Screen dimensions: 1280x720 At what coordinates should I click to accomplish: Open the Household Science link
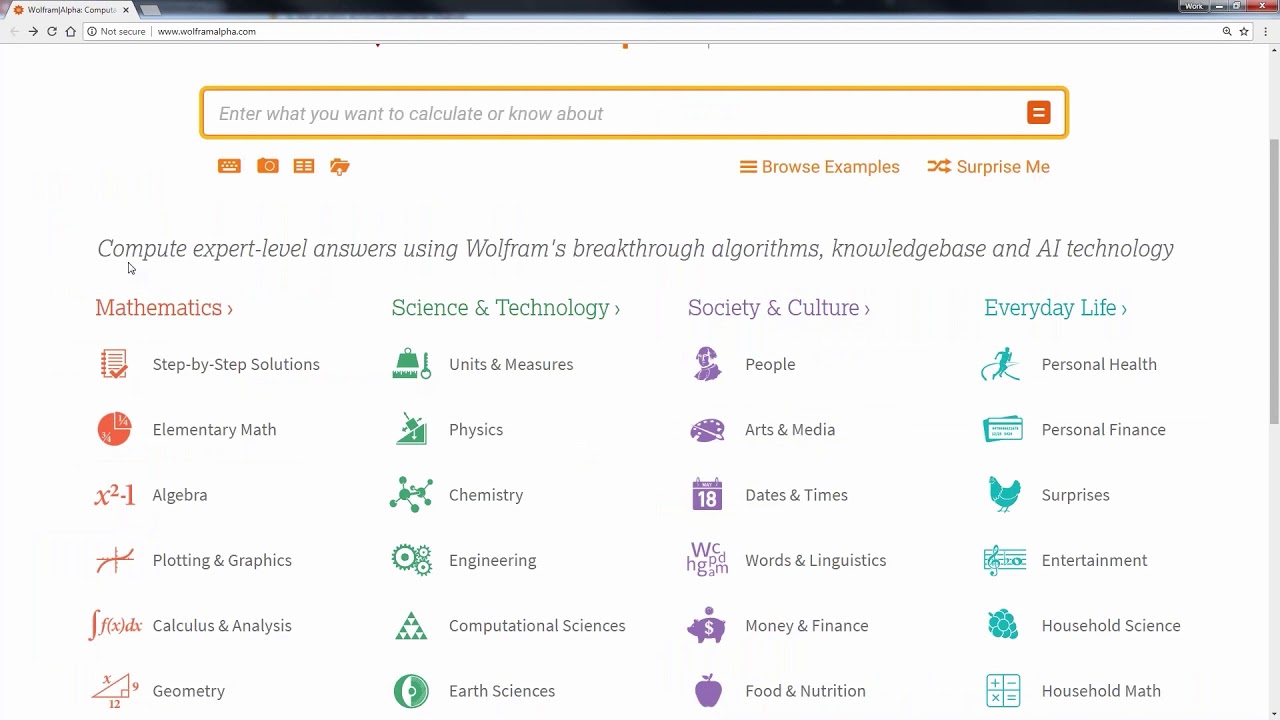pos(1111,626)
